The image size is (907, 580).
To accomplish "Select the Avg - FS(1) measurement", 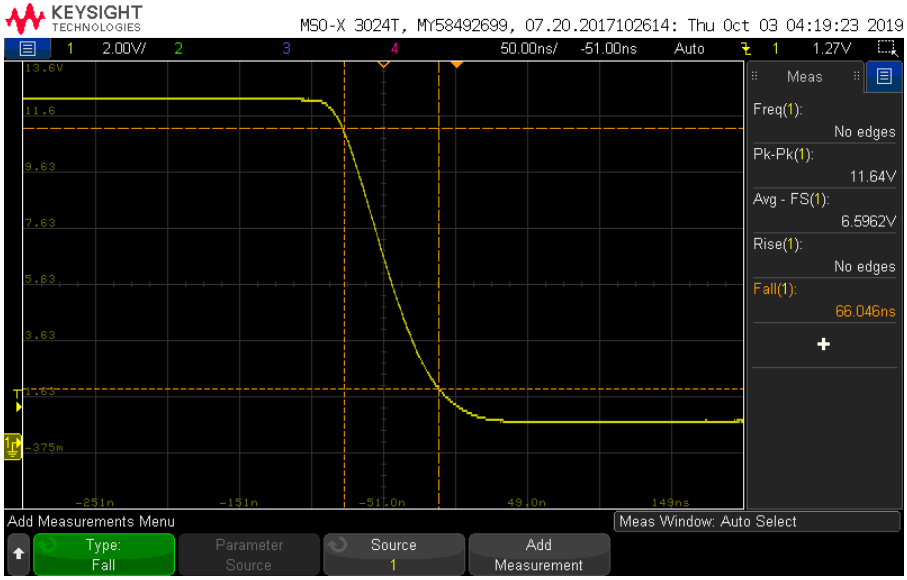I will (824, 210).
